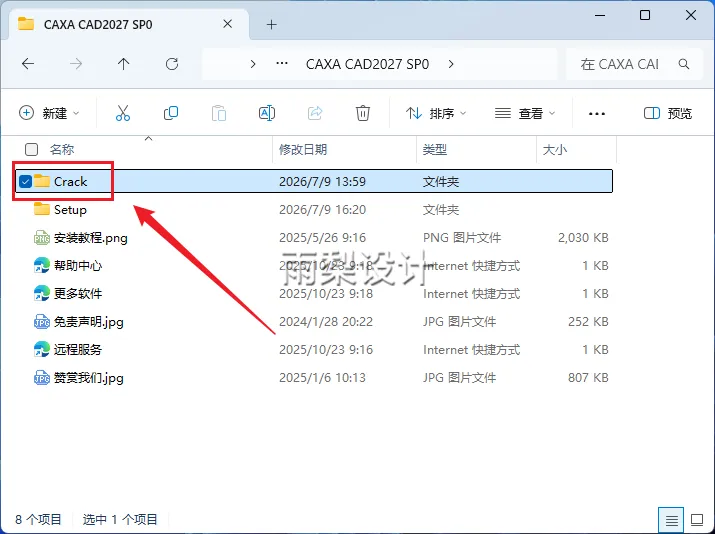This screenshot has width=715, height=534.
Task: Click the Crack folder icon
Action: (x=41, y=181)
